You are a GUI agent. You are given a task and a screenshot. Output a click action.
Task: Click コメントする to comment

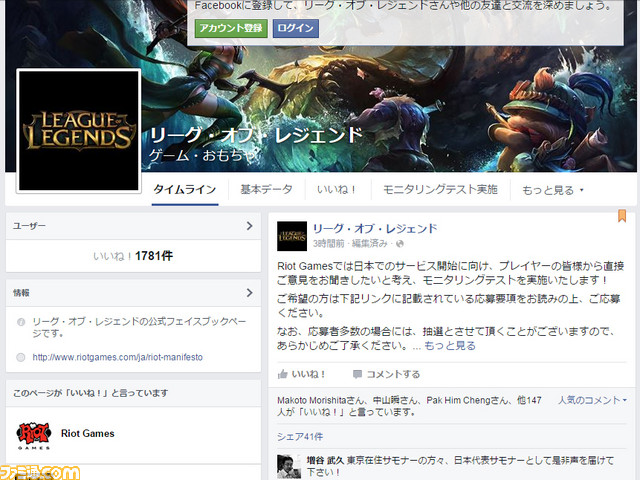[x=393, y=374]
